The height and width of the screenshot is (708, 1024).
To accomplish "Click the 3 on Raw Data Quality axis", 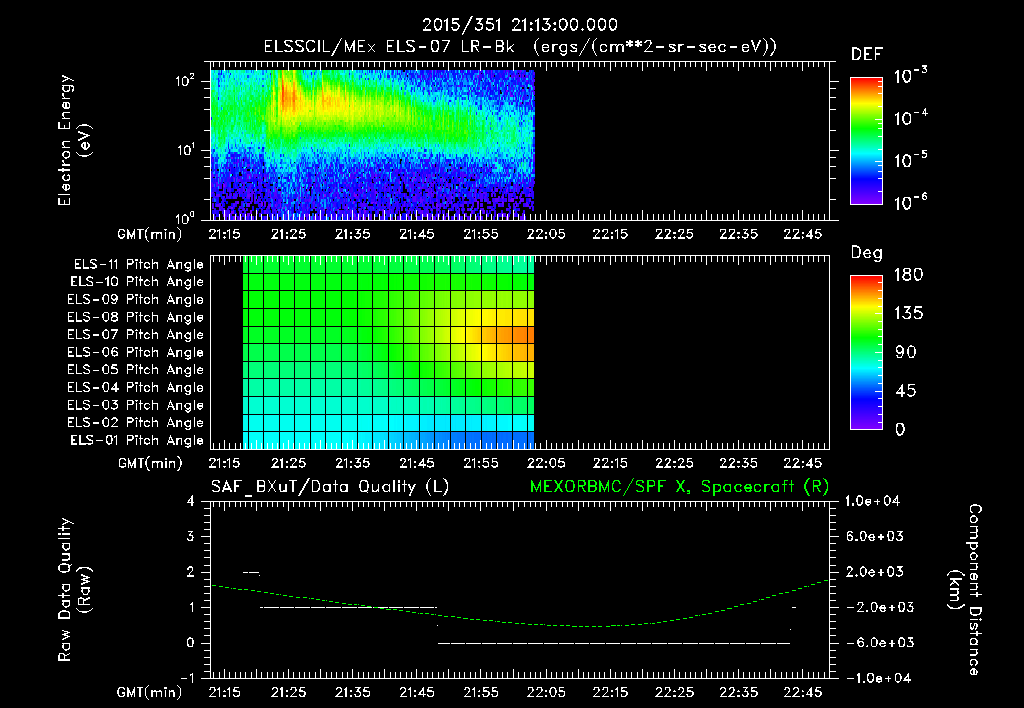I will [x=191, y=536].
